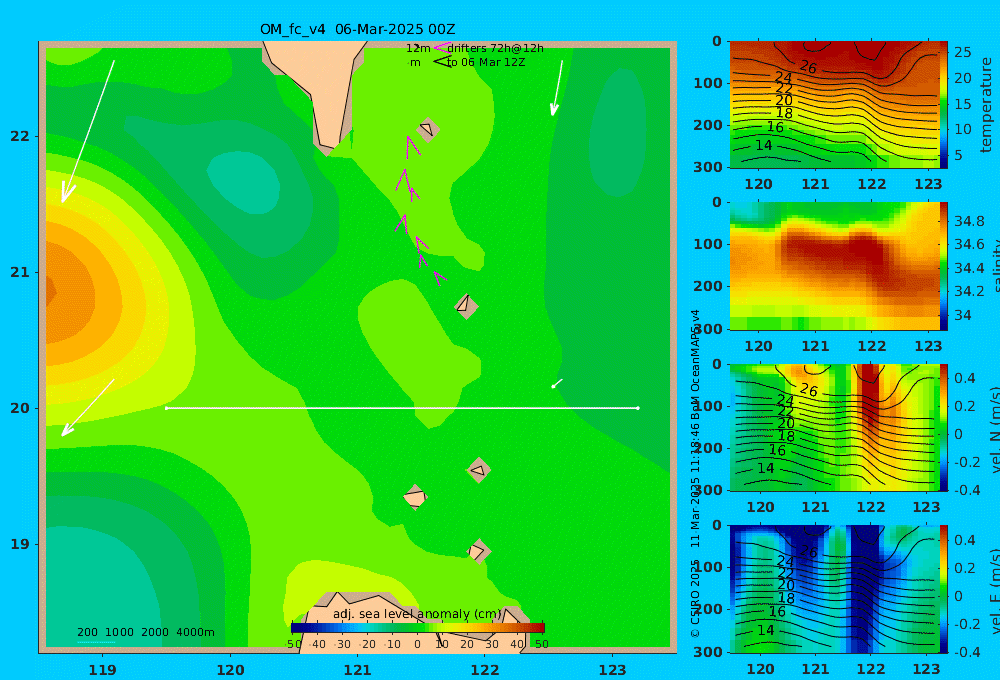The width and height of the screenshot is (1000, 680).
Task: Click the 'drifters 72h@12h' legend label
Action: (x=495, y=48)
